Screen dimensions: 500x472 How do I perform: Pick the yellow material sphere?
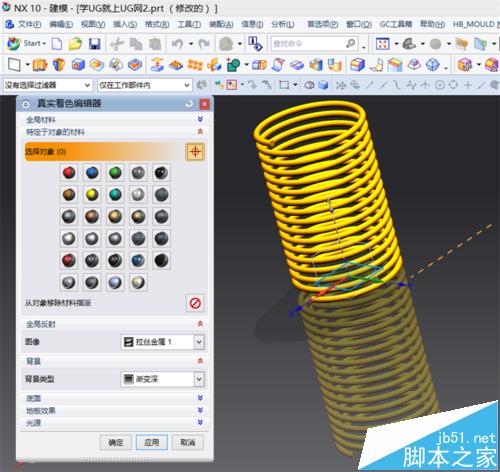click(92, 195)
